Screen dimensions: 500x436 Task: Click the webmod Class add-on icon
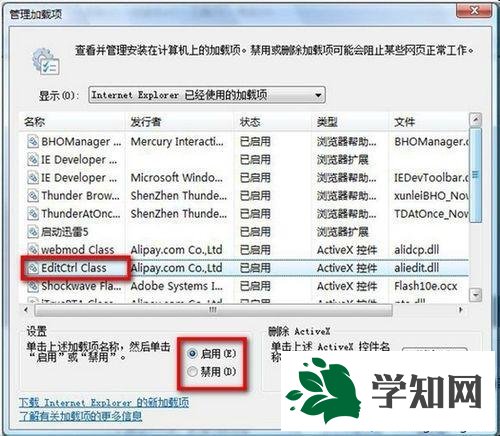click(33, 249)
